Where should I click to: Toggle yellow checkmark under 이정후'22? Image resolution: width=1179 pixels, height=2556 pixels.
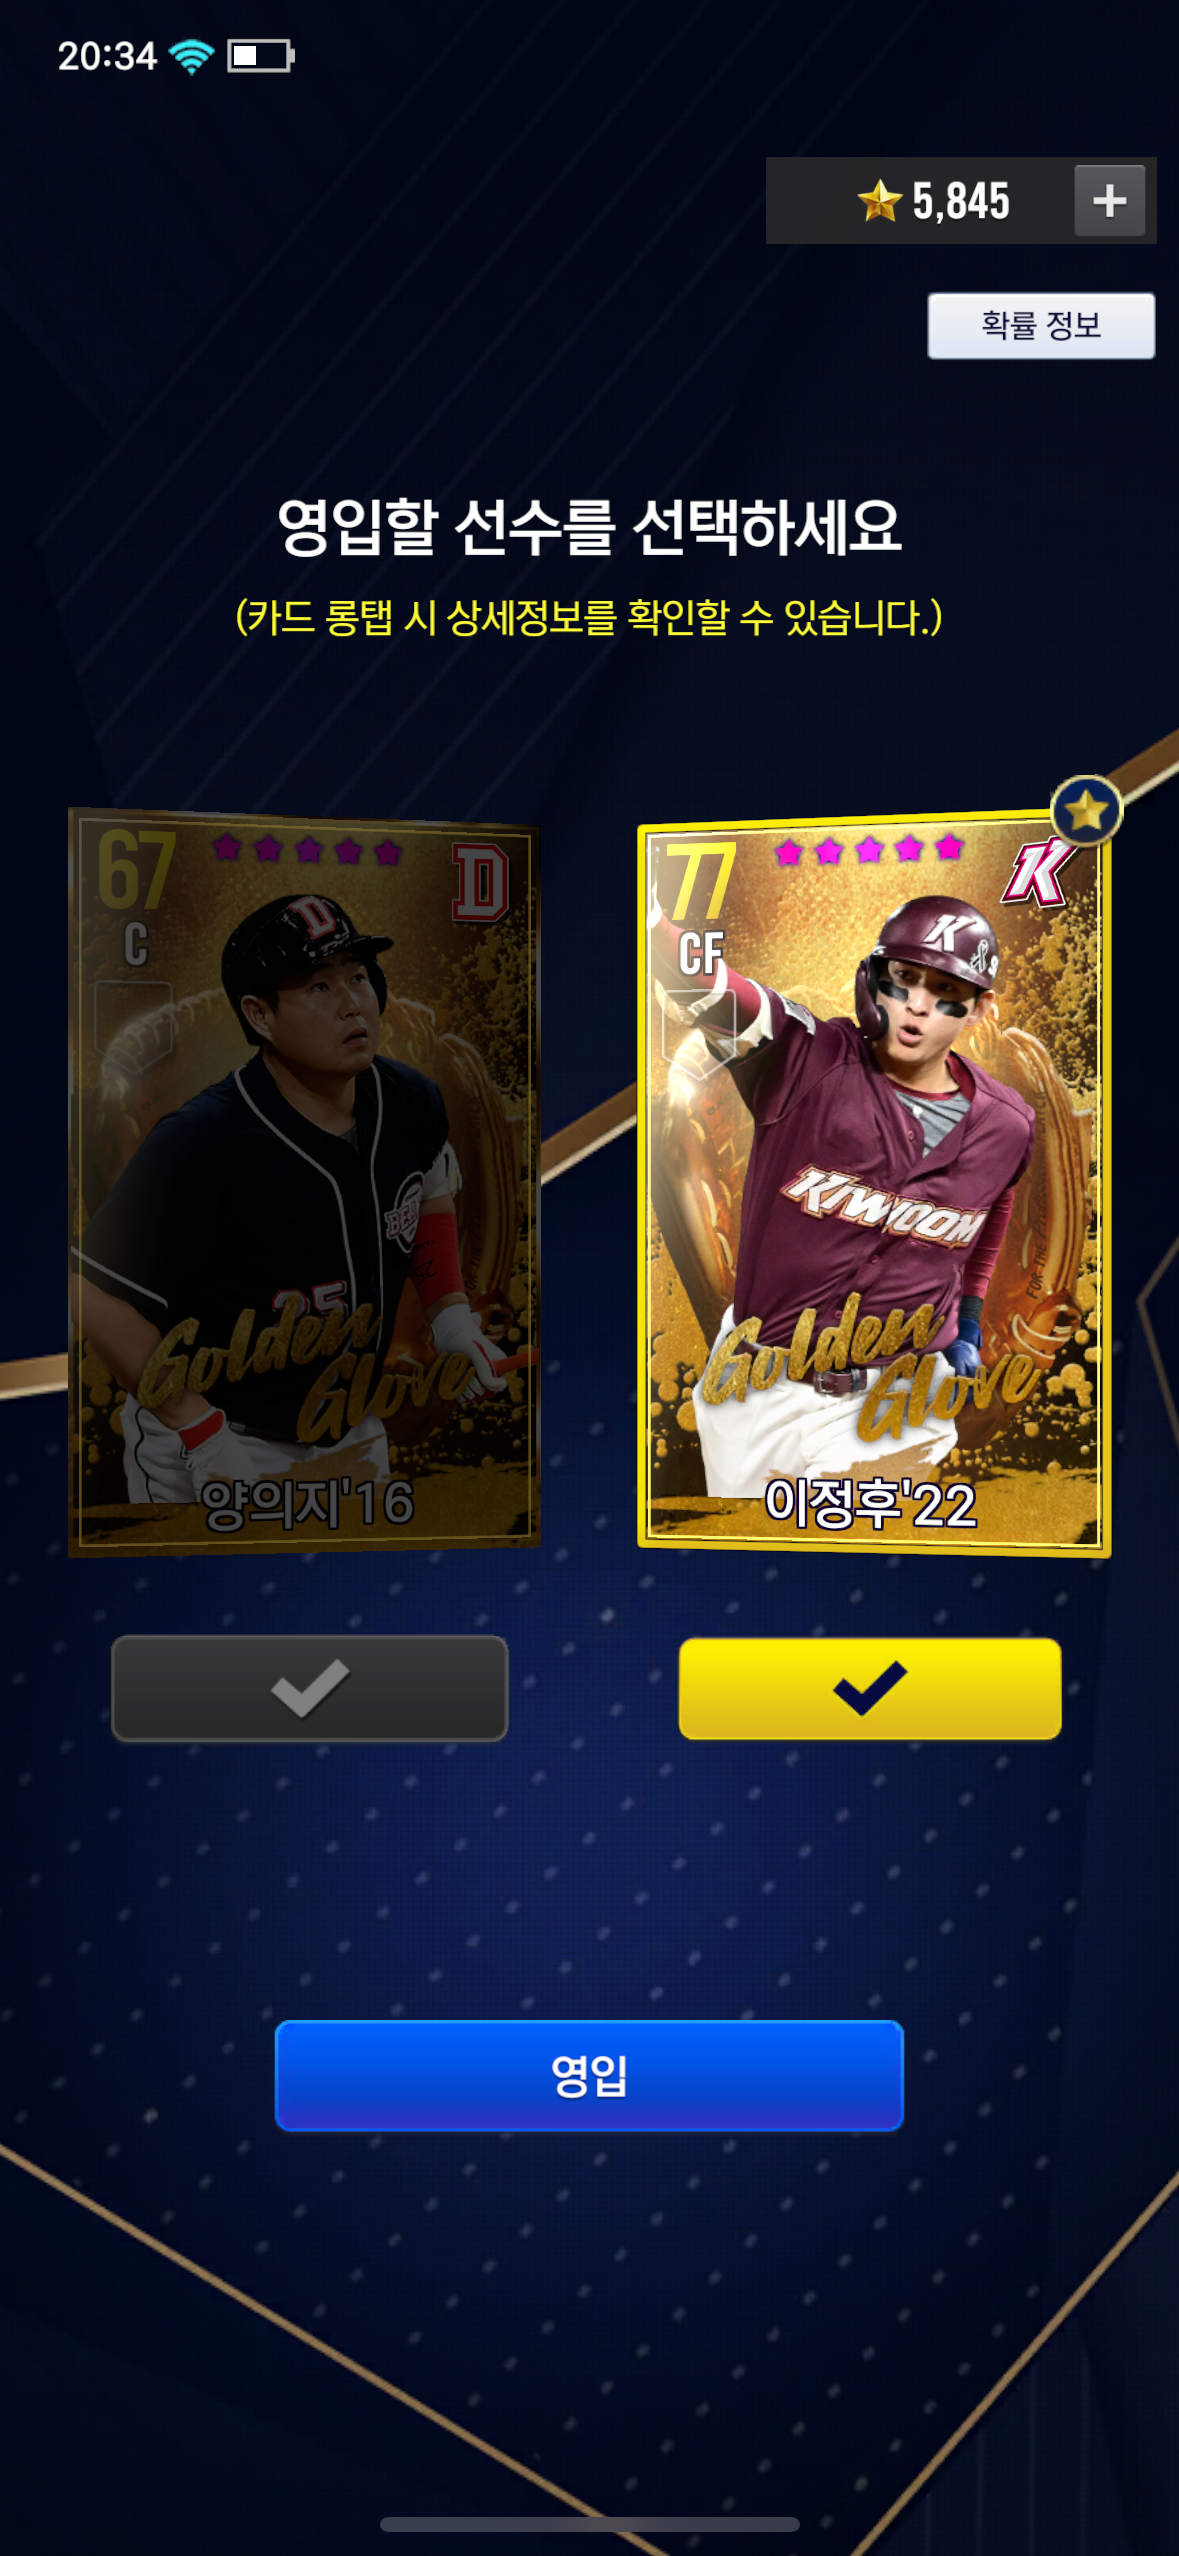point(870,1688)
